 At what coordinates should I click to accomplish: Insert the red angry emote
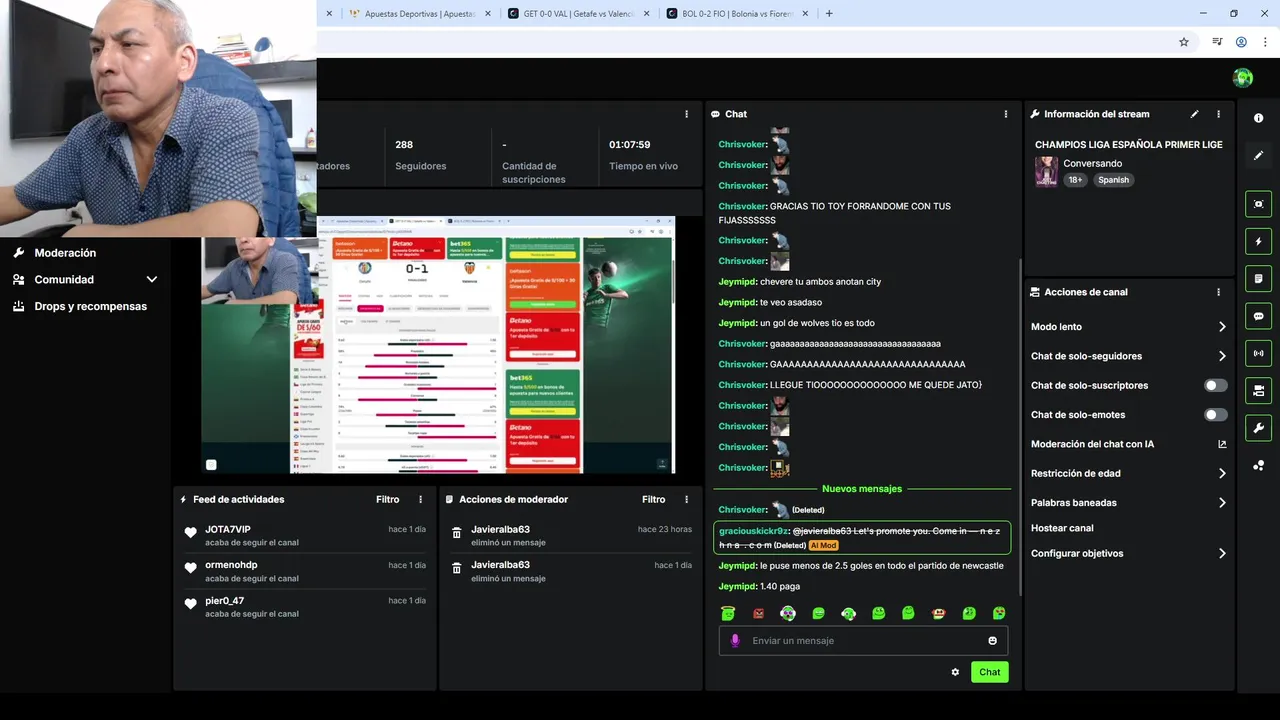758,613
